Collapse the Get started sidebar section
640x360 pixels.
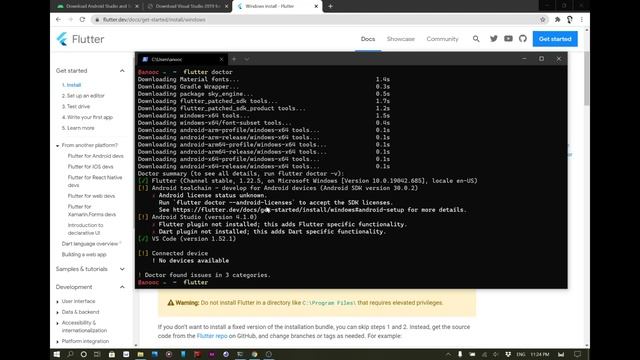point(122,71)
